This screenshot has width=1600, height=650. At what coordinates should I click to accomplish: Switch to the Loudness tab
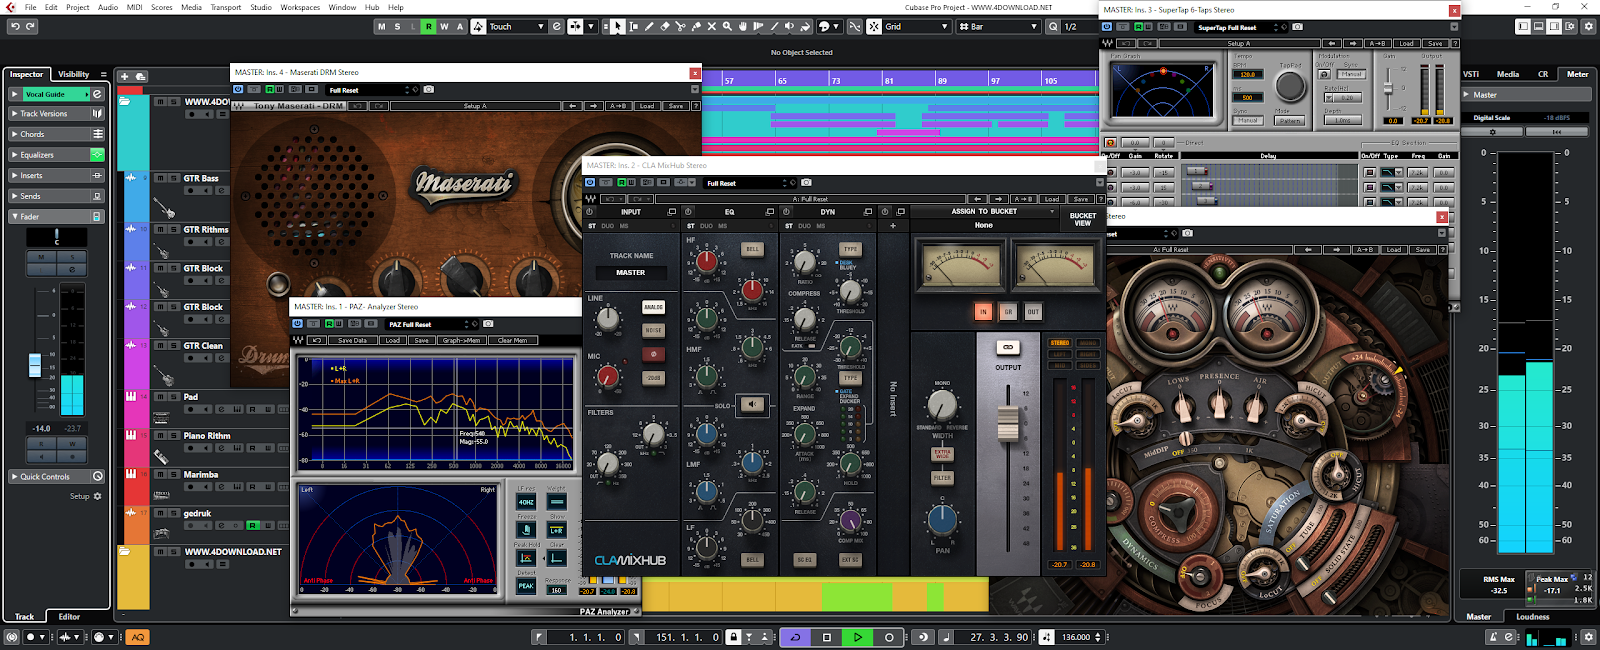tap(1533, 617)
